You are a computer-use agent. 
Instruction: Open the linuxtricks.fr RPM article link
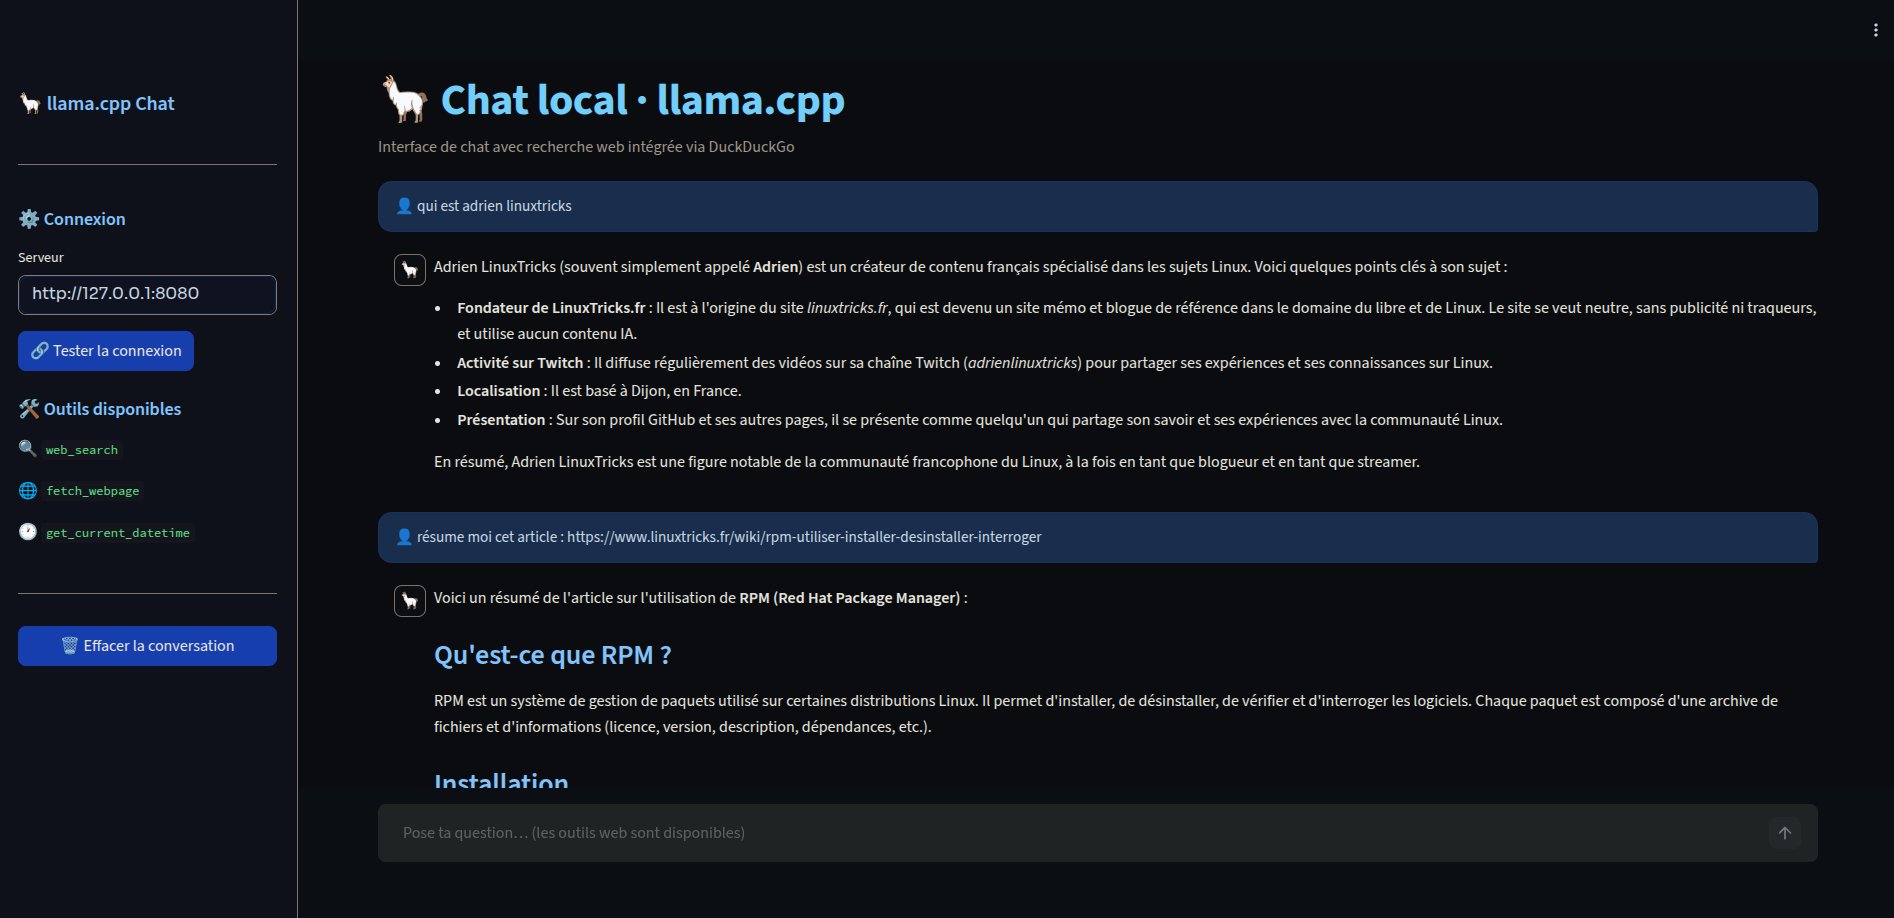pos(804,537)
